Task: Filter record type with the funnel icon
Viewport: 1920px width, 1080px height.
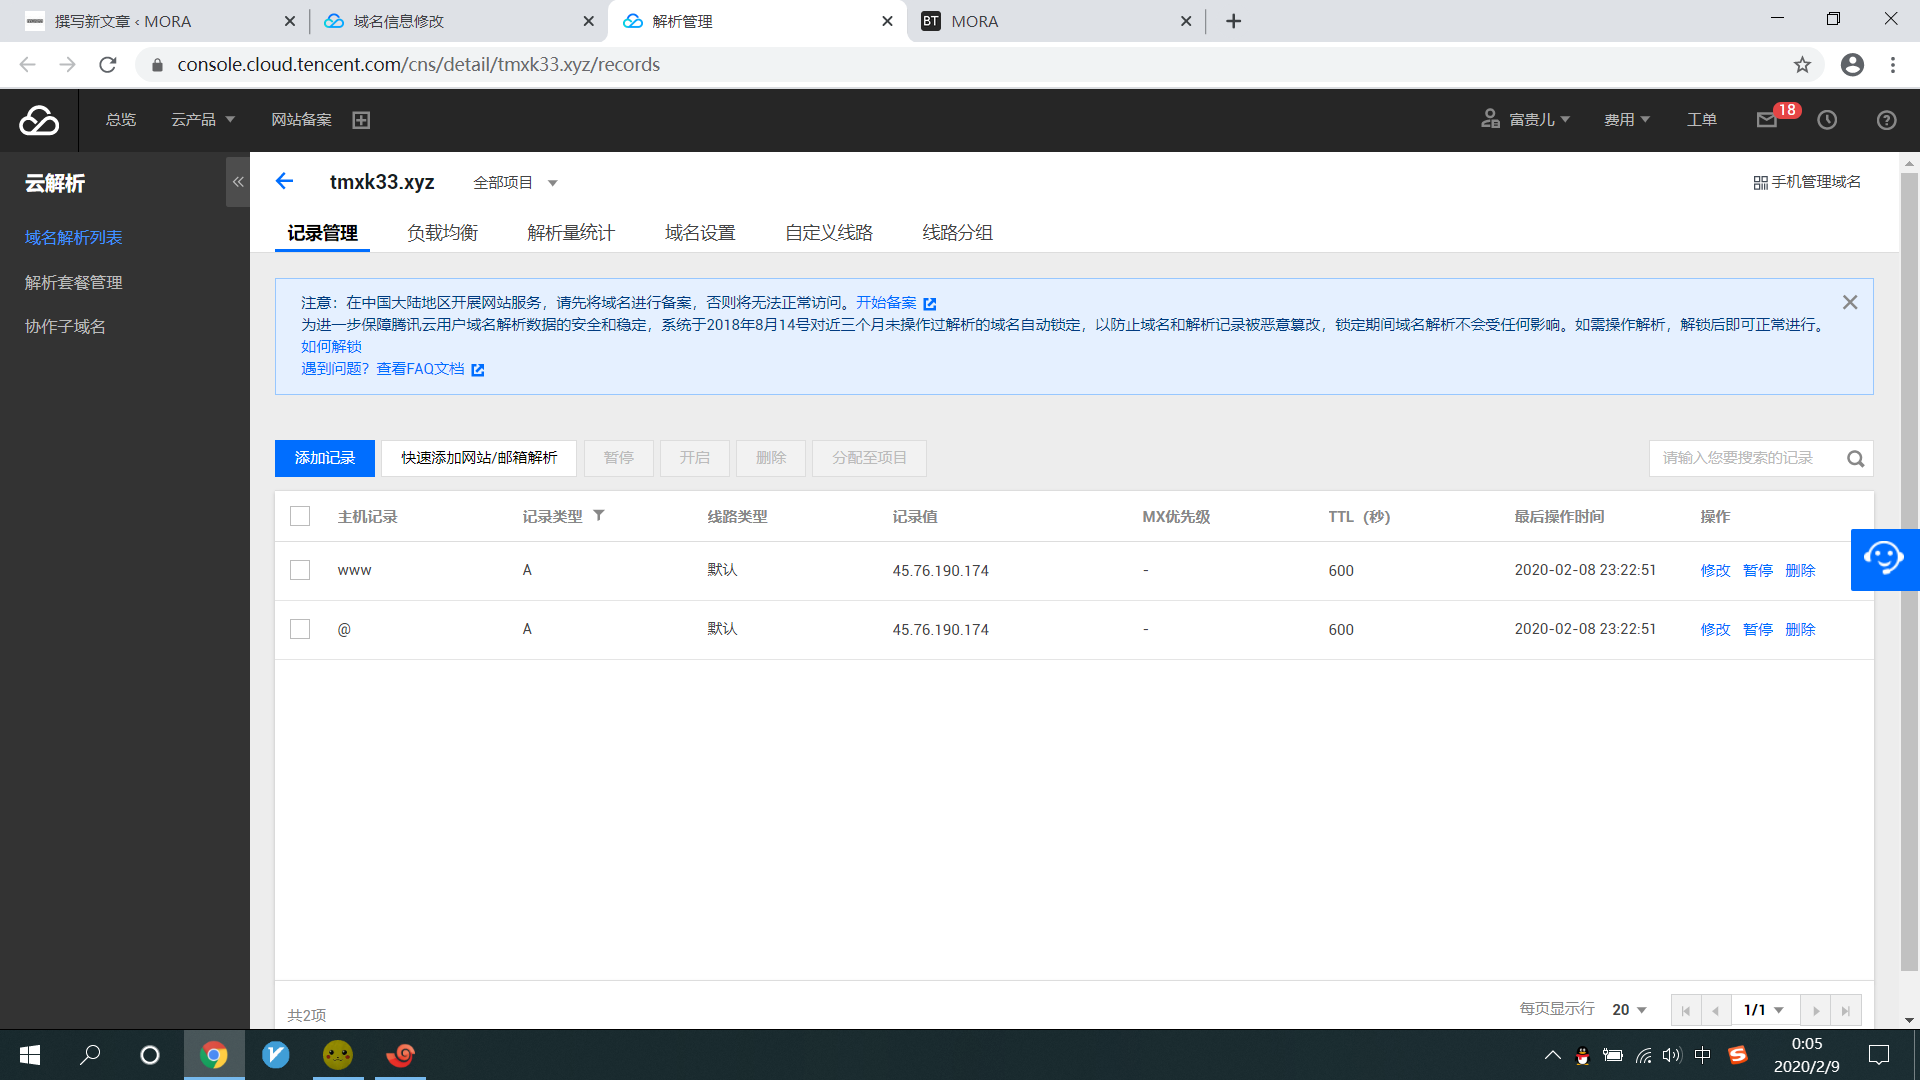Action: coord(599,516)
